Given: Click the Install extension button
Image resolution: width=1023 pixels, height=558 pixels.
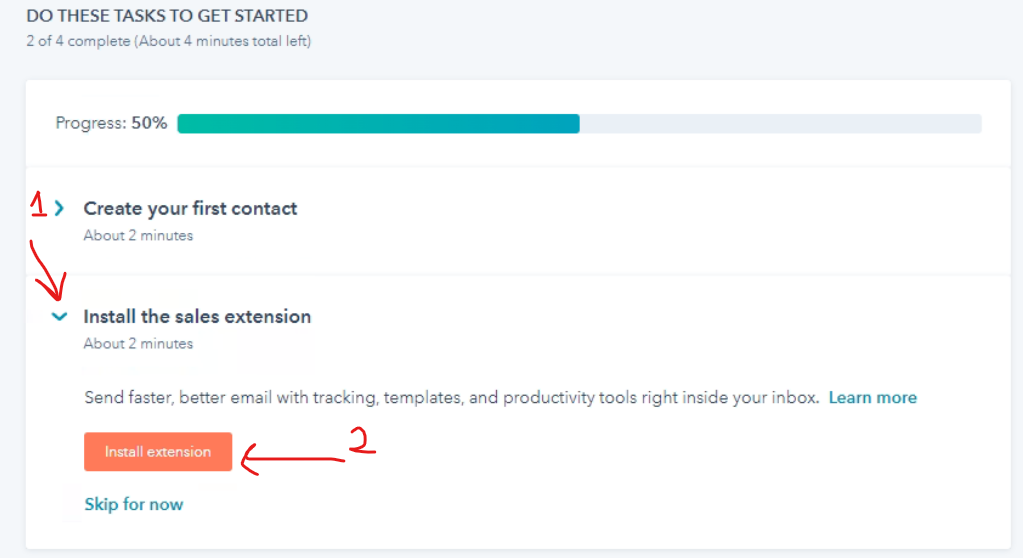Looking at the screenshot, I should [158, 452].
